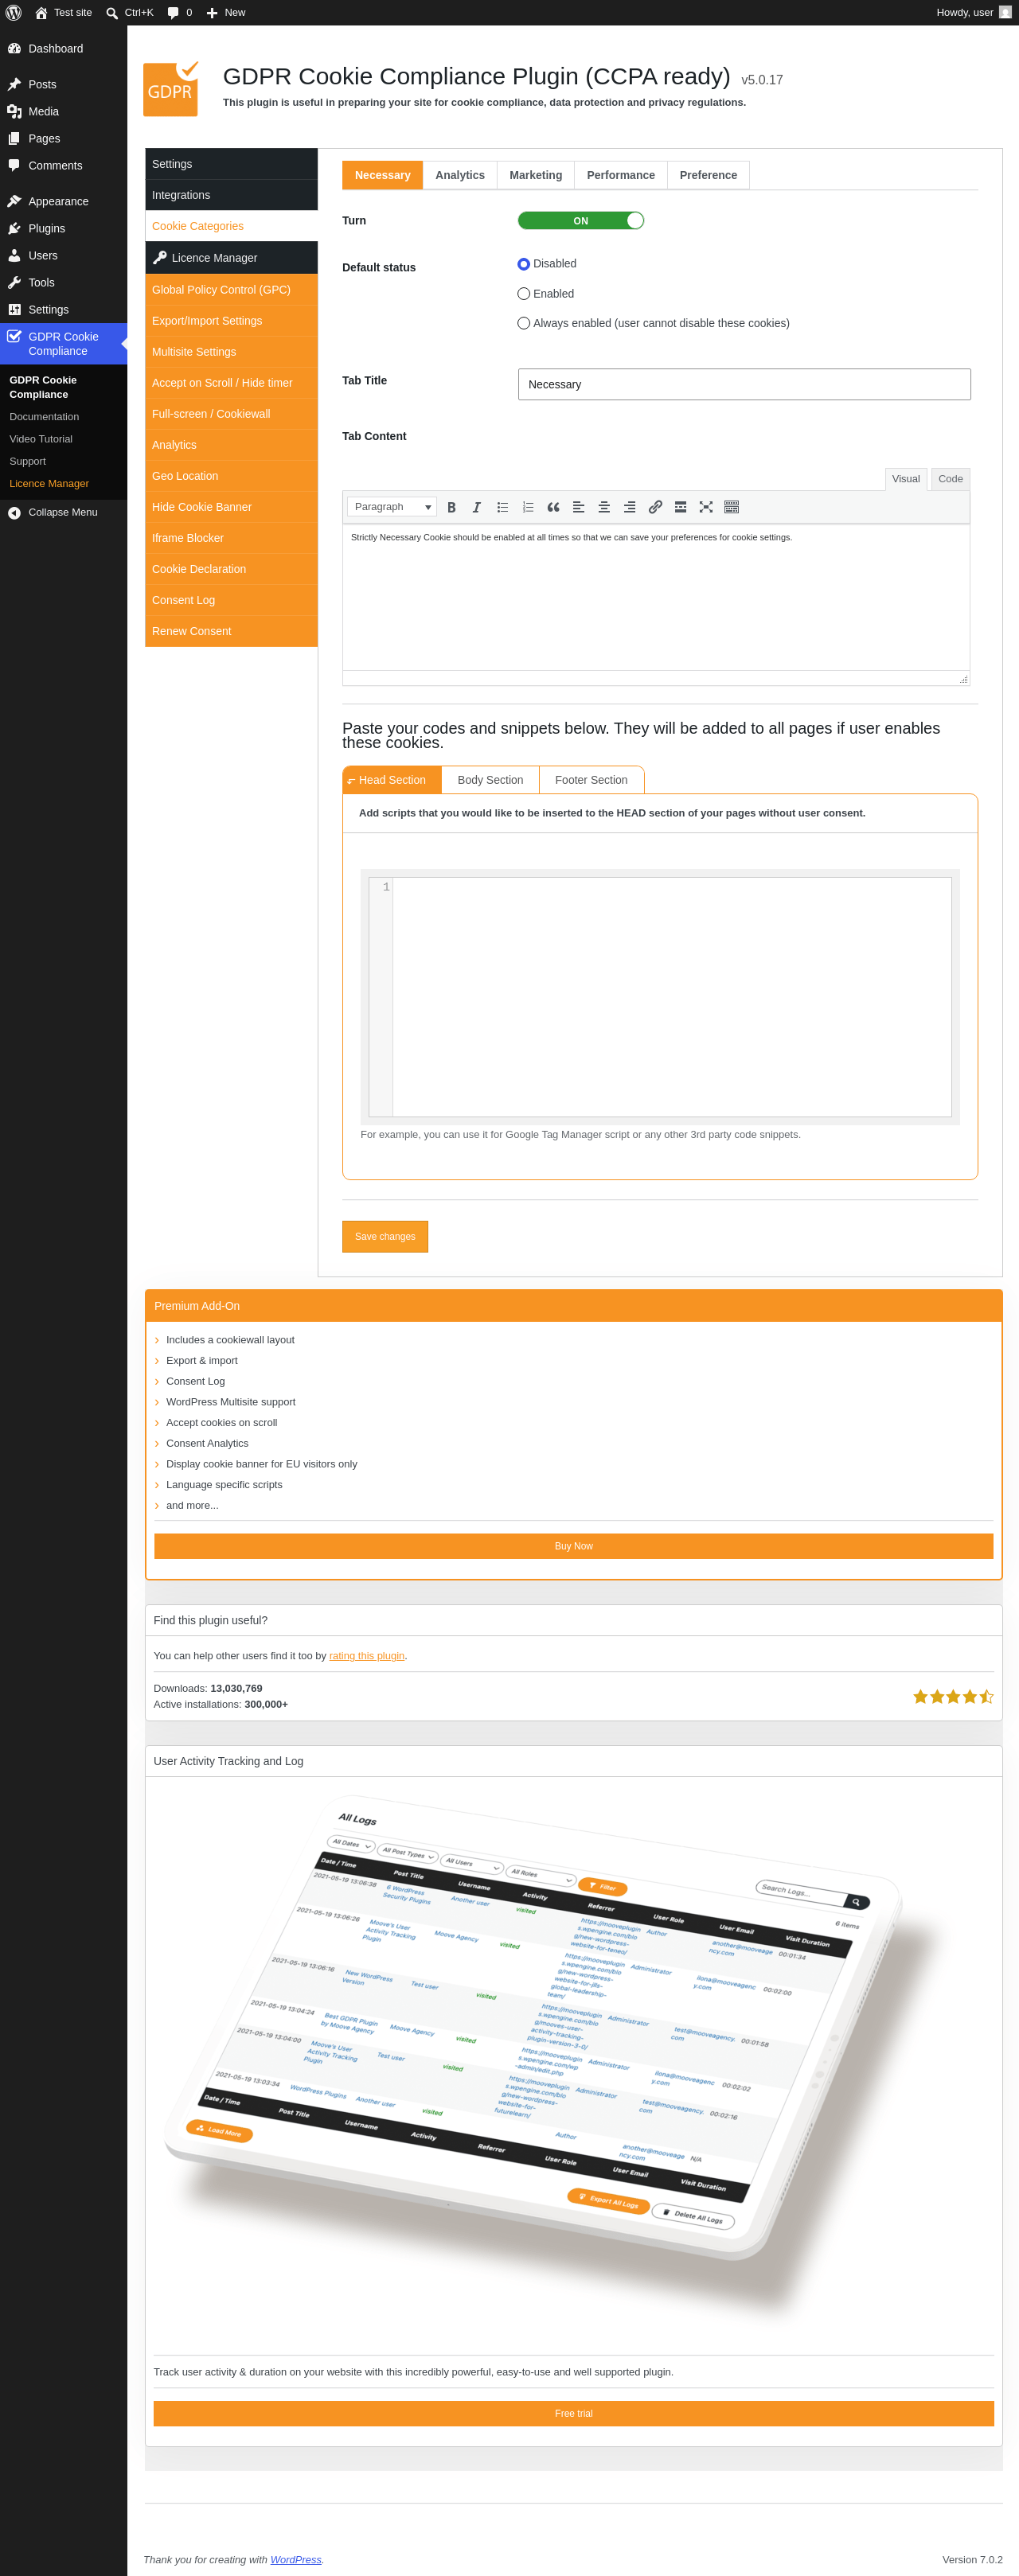Open Export/Import Settings menu item
The image size is (1019, 2576).
click(x=231, y=321)
